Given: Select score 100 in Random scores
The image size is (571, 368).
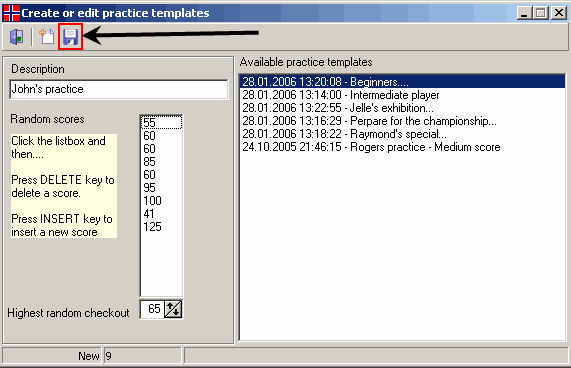Looking at the screenshot, I should 161,201.
